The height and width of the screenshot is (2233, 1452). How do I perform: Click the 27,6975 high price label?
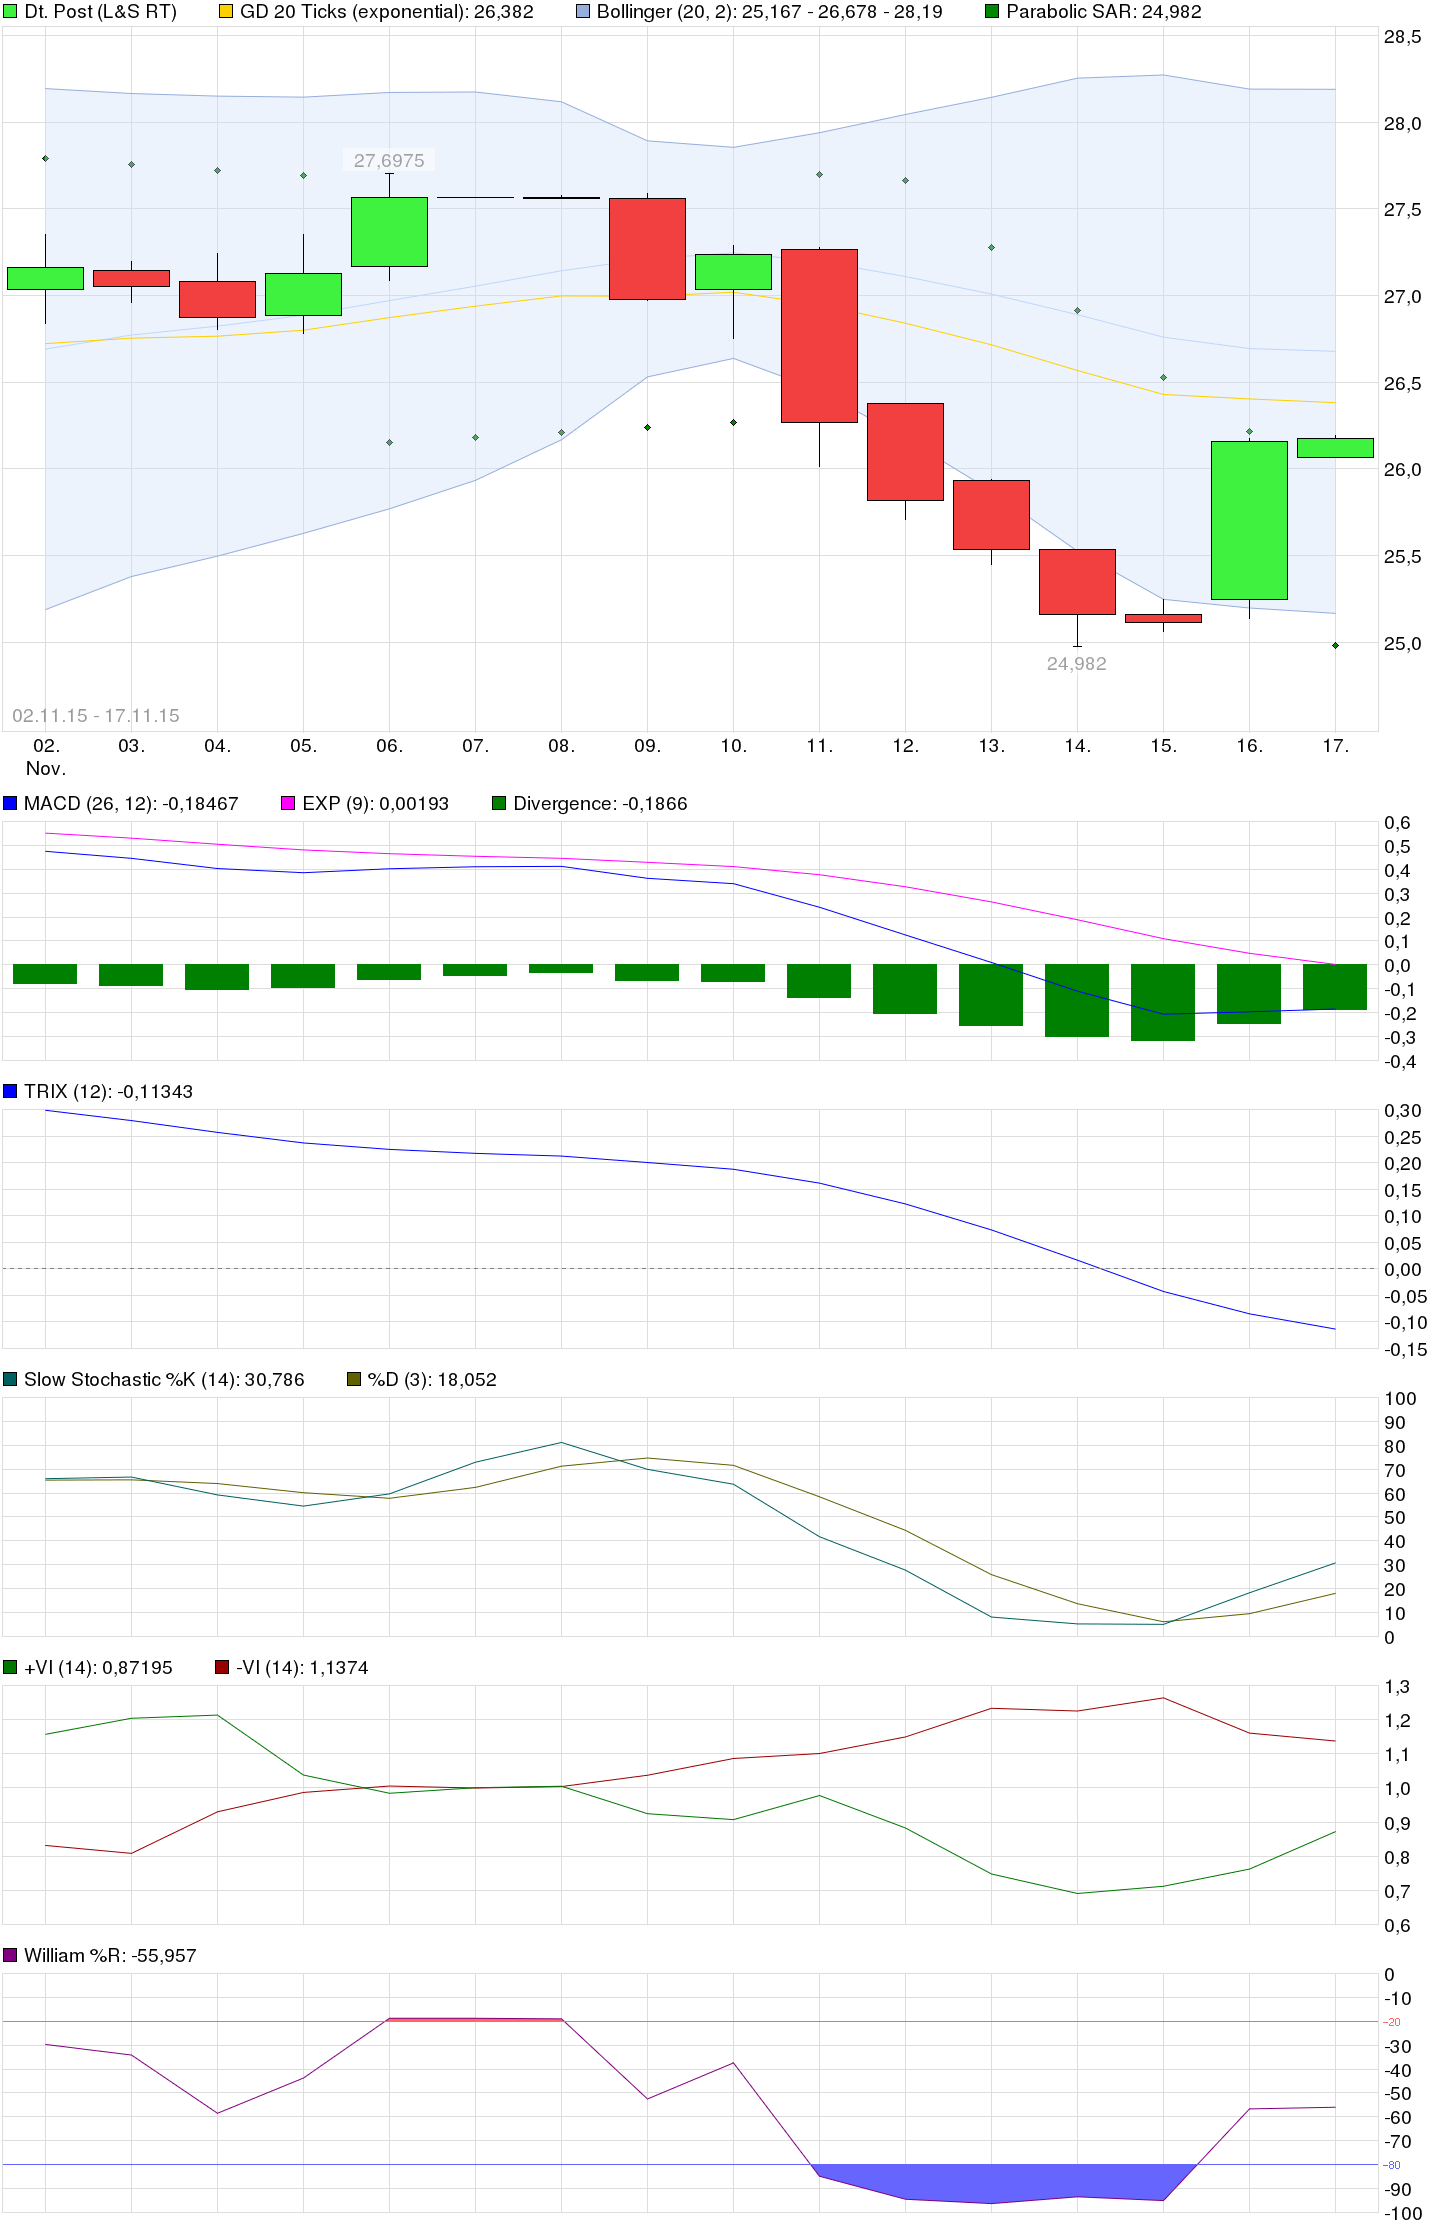389,160
